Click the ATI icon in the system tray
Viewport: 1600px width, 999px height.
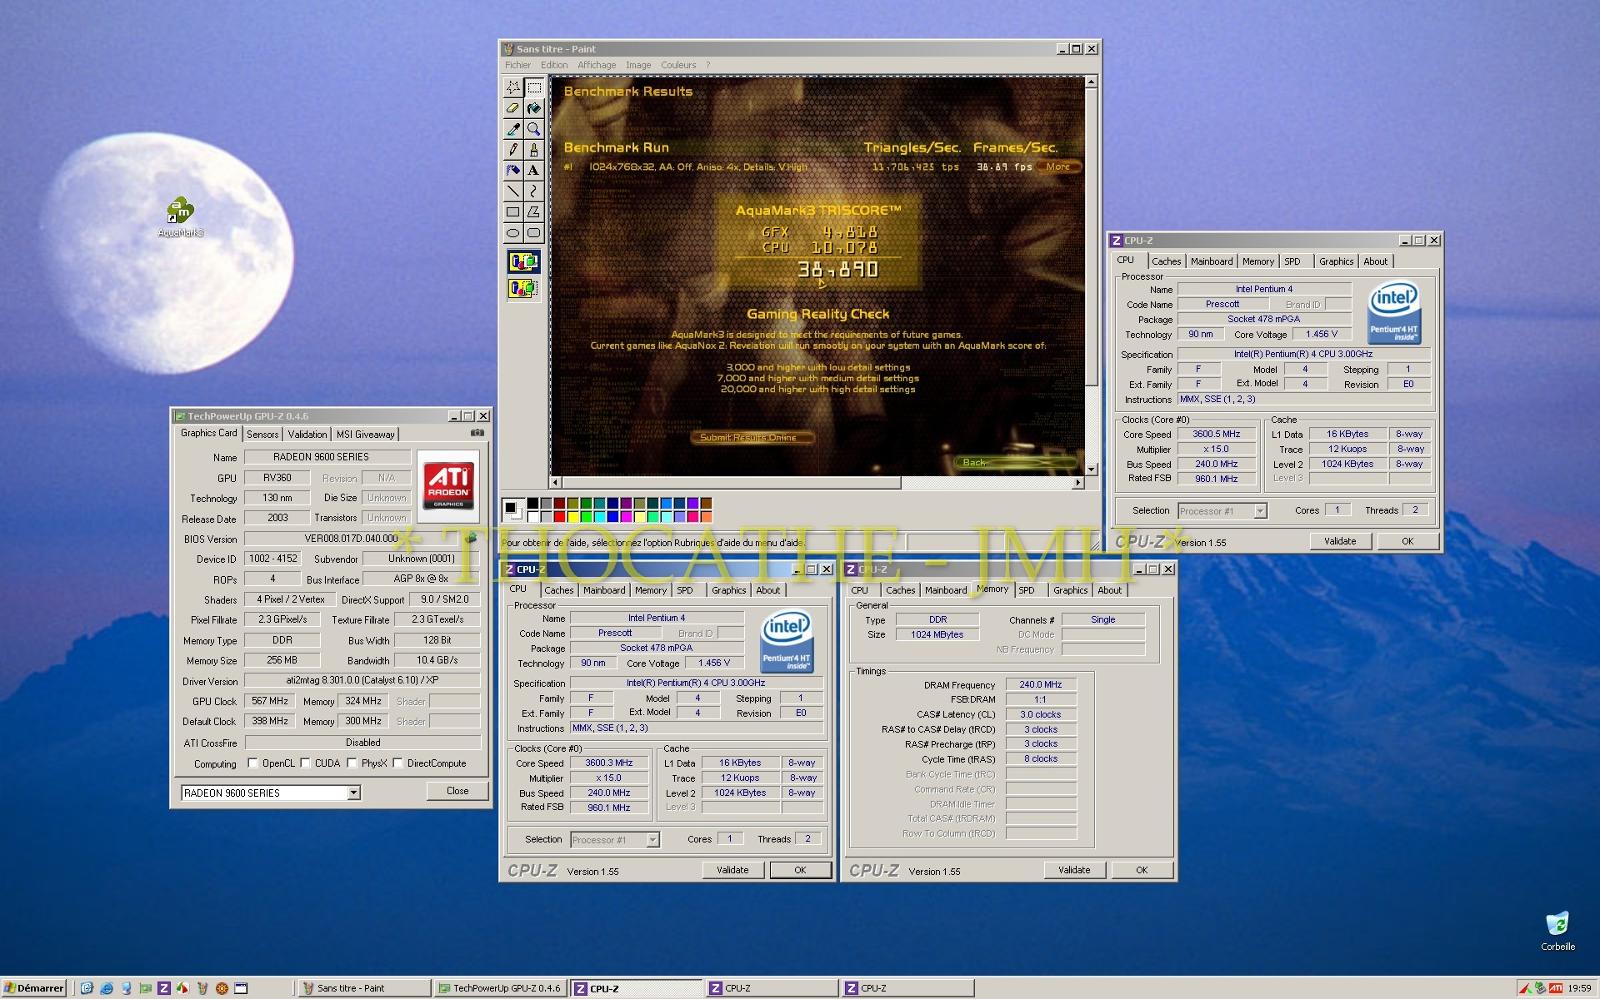coord(1556,988)
